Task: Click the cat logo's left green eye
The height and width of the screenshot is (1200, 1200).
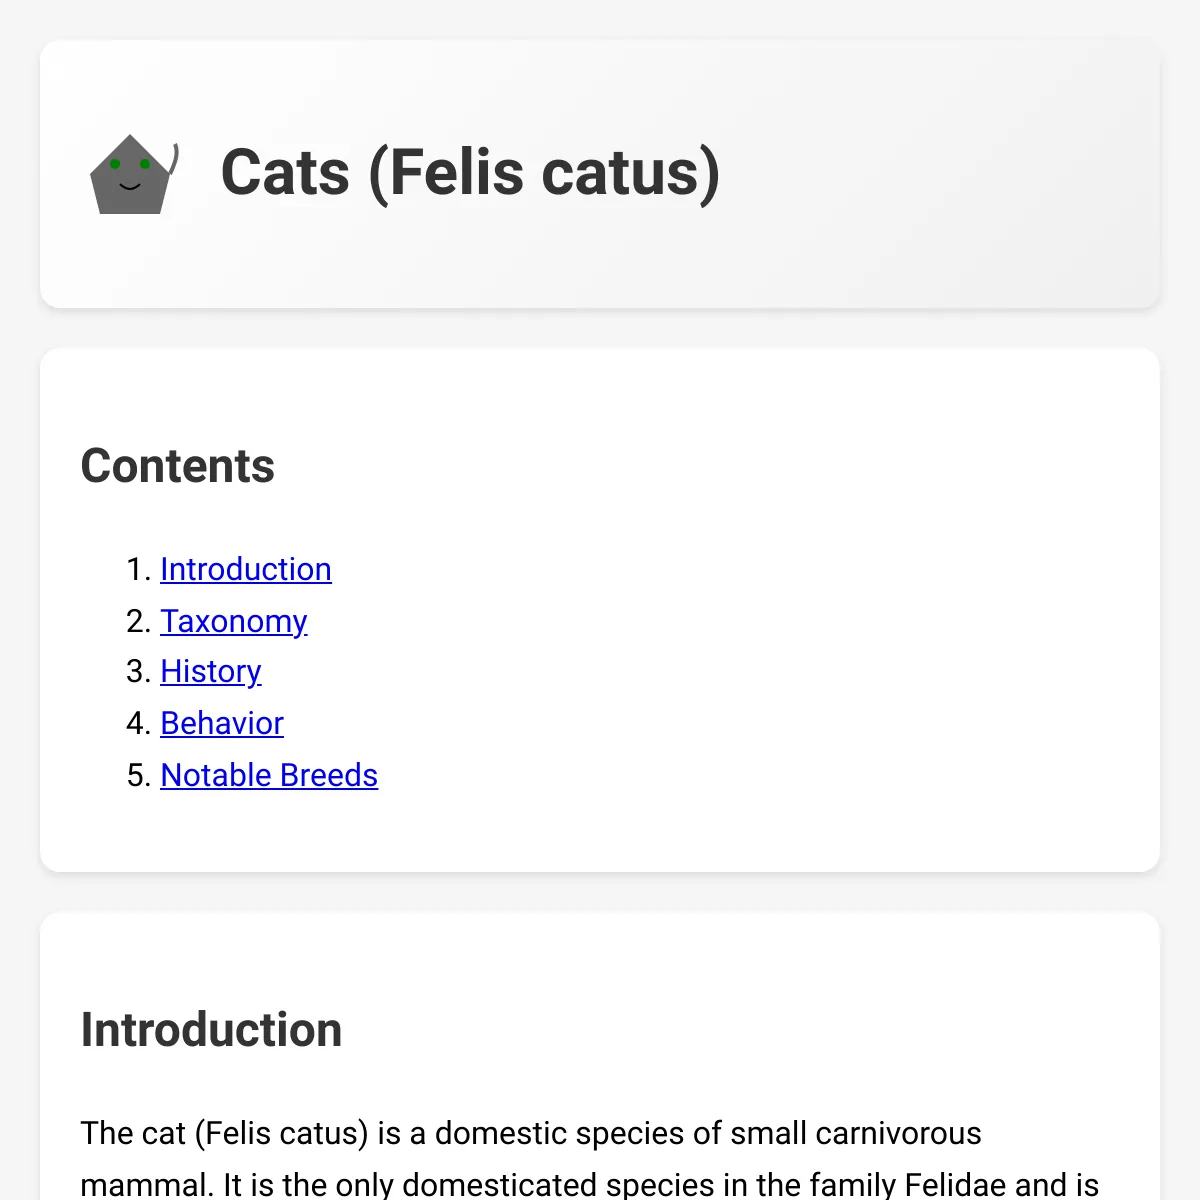Action: pyautogui.click(x=115, y=164)
